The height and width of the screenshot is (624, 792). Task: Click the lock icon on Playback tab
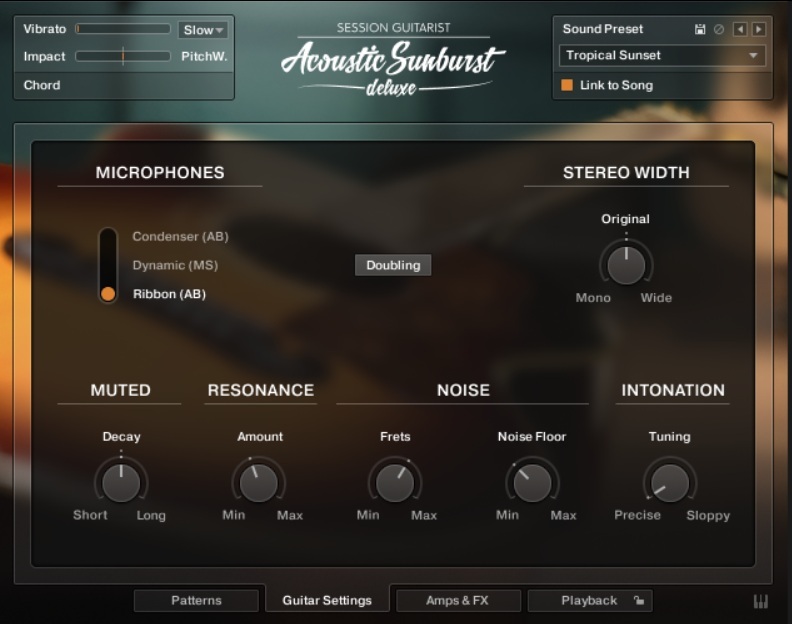pyautogui.click(x=639, y=600)
